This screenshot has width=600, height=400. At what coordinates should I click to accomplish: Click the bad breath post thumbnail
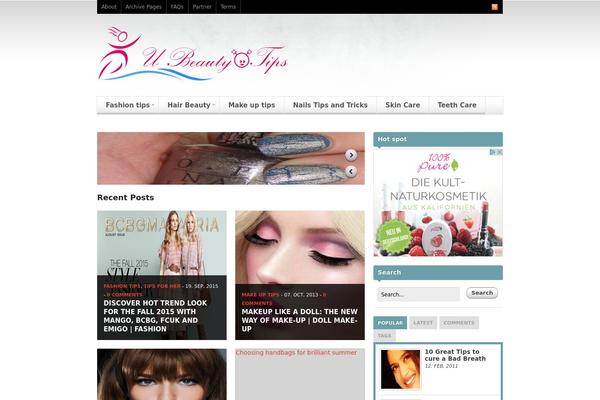tap(400, 369)
